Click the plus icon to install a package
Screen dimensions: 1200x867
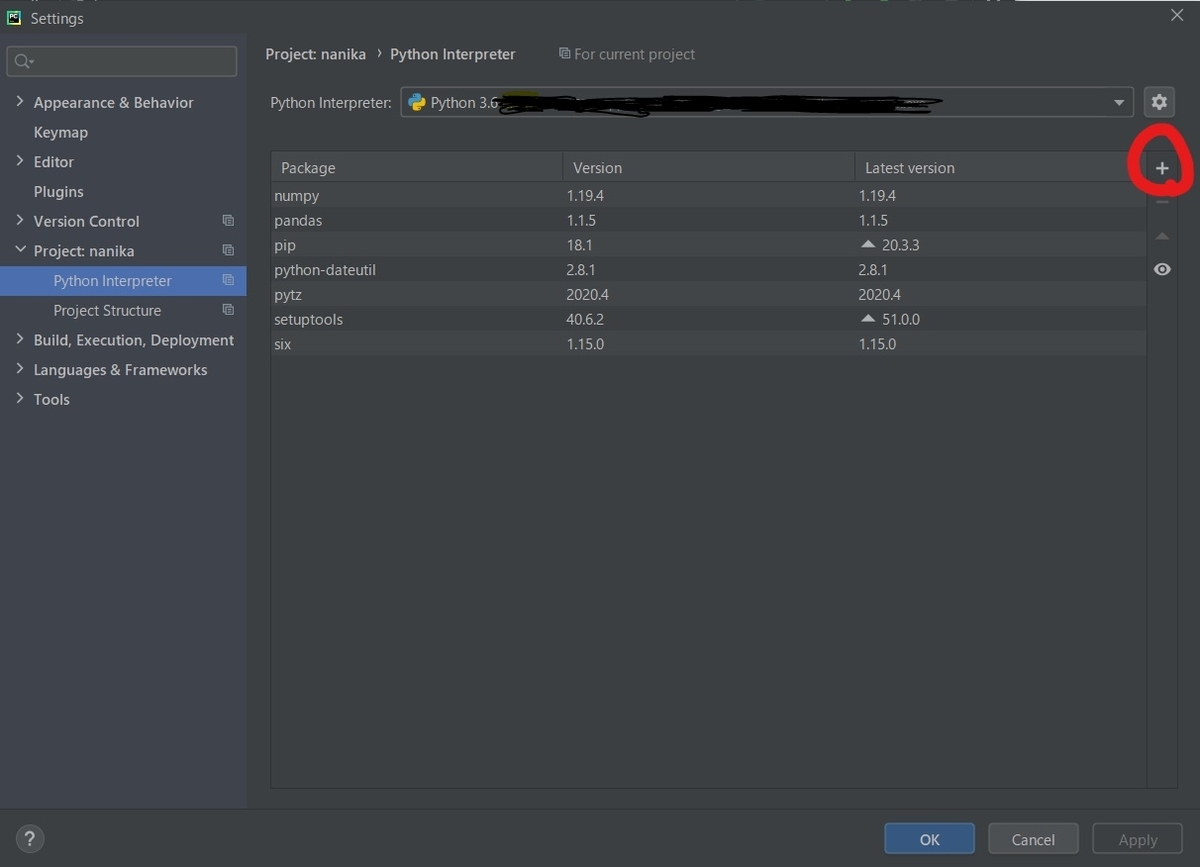click(1162, 169)
